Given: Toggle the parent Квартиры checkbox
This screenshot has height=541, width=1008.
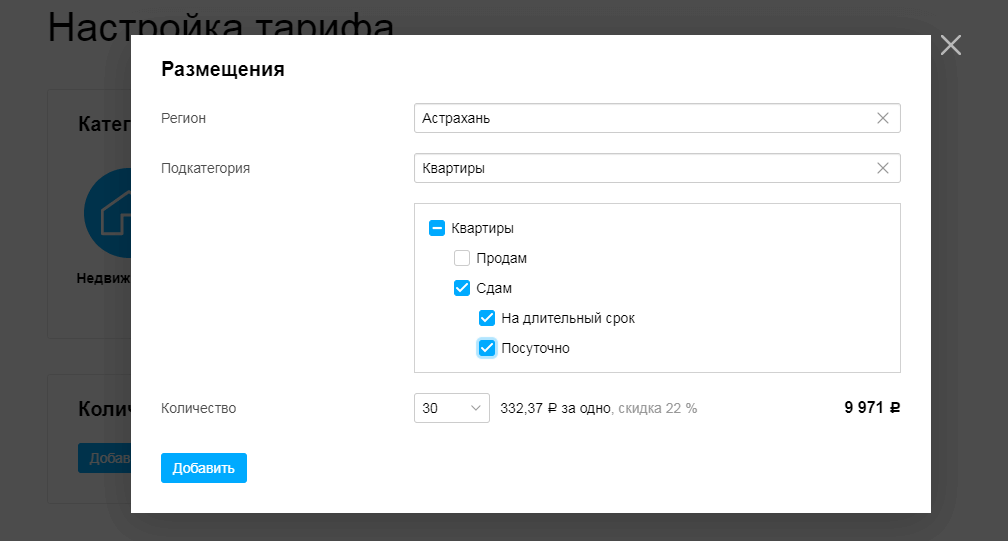Looking at the screenshot, I should [x=437, y=228].
